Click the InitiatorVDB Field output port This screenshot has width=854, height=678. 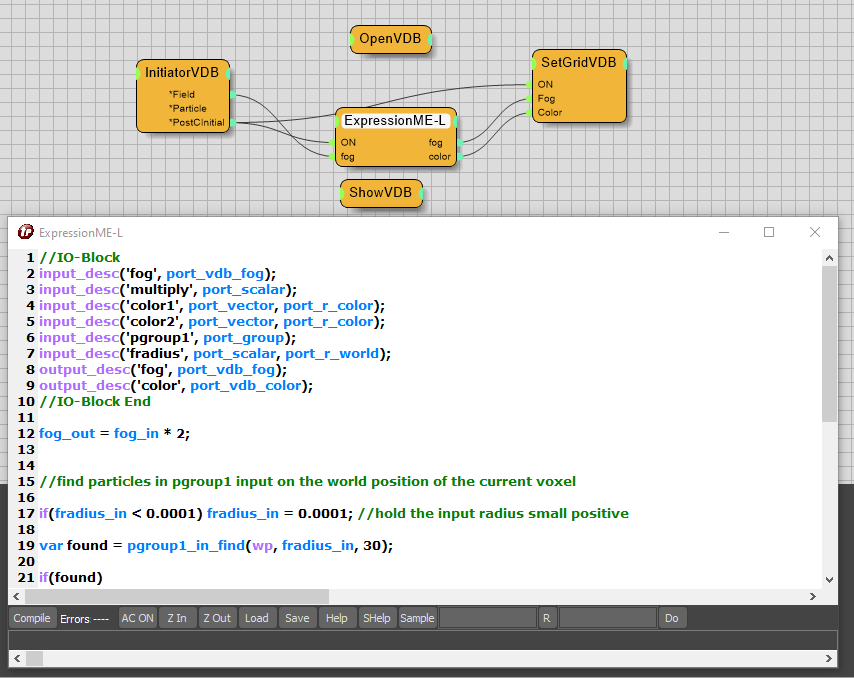click(231, 94)
